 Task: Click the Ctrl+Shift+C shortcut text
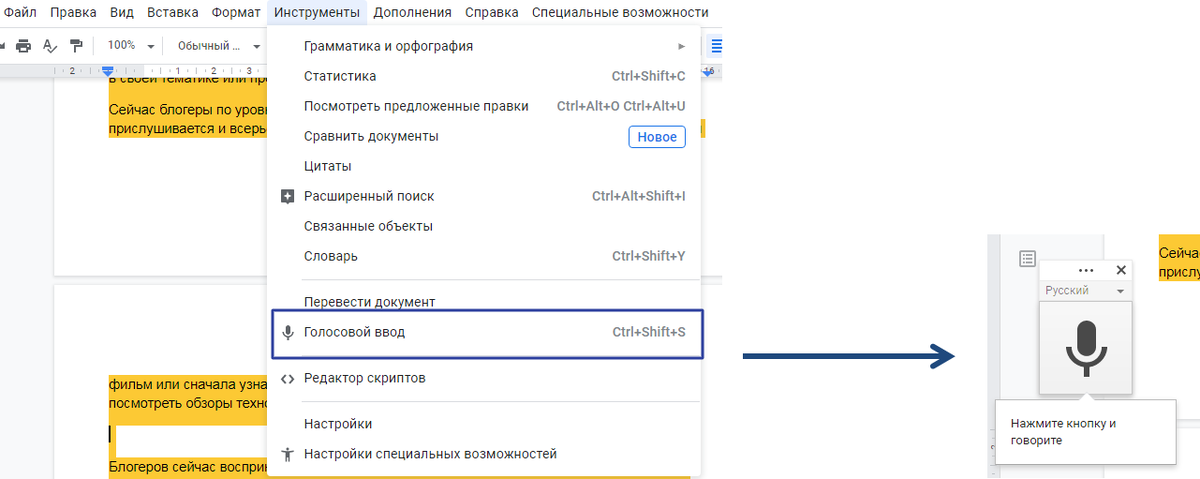(649, 76)
